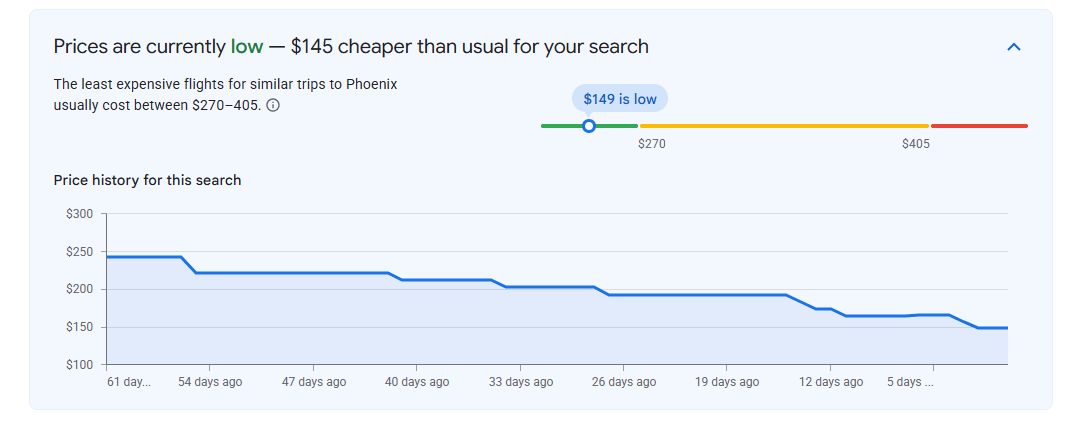The width and height of the screenshot is (1088, 425).
Task: Click the "Price history for this search" heading
Action: (x=147, y=181)
